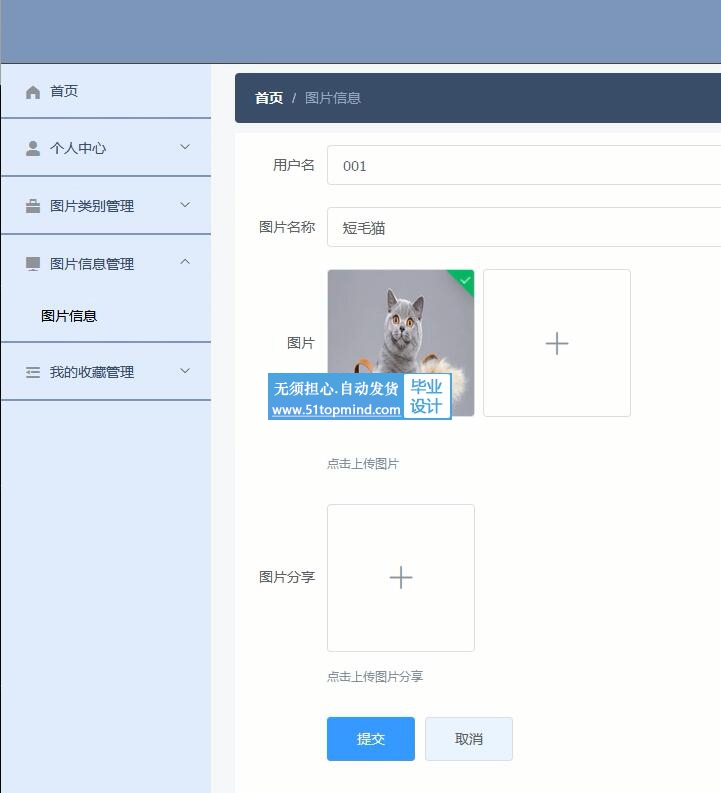Viewport: 721px width, 793px height.
Task: Expand the 图片类别管理 chevron
Action: 185,205
